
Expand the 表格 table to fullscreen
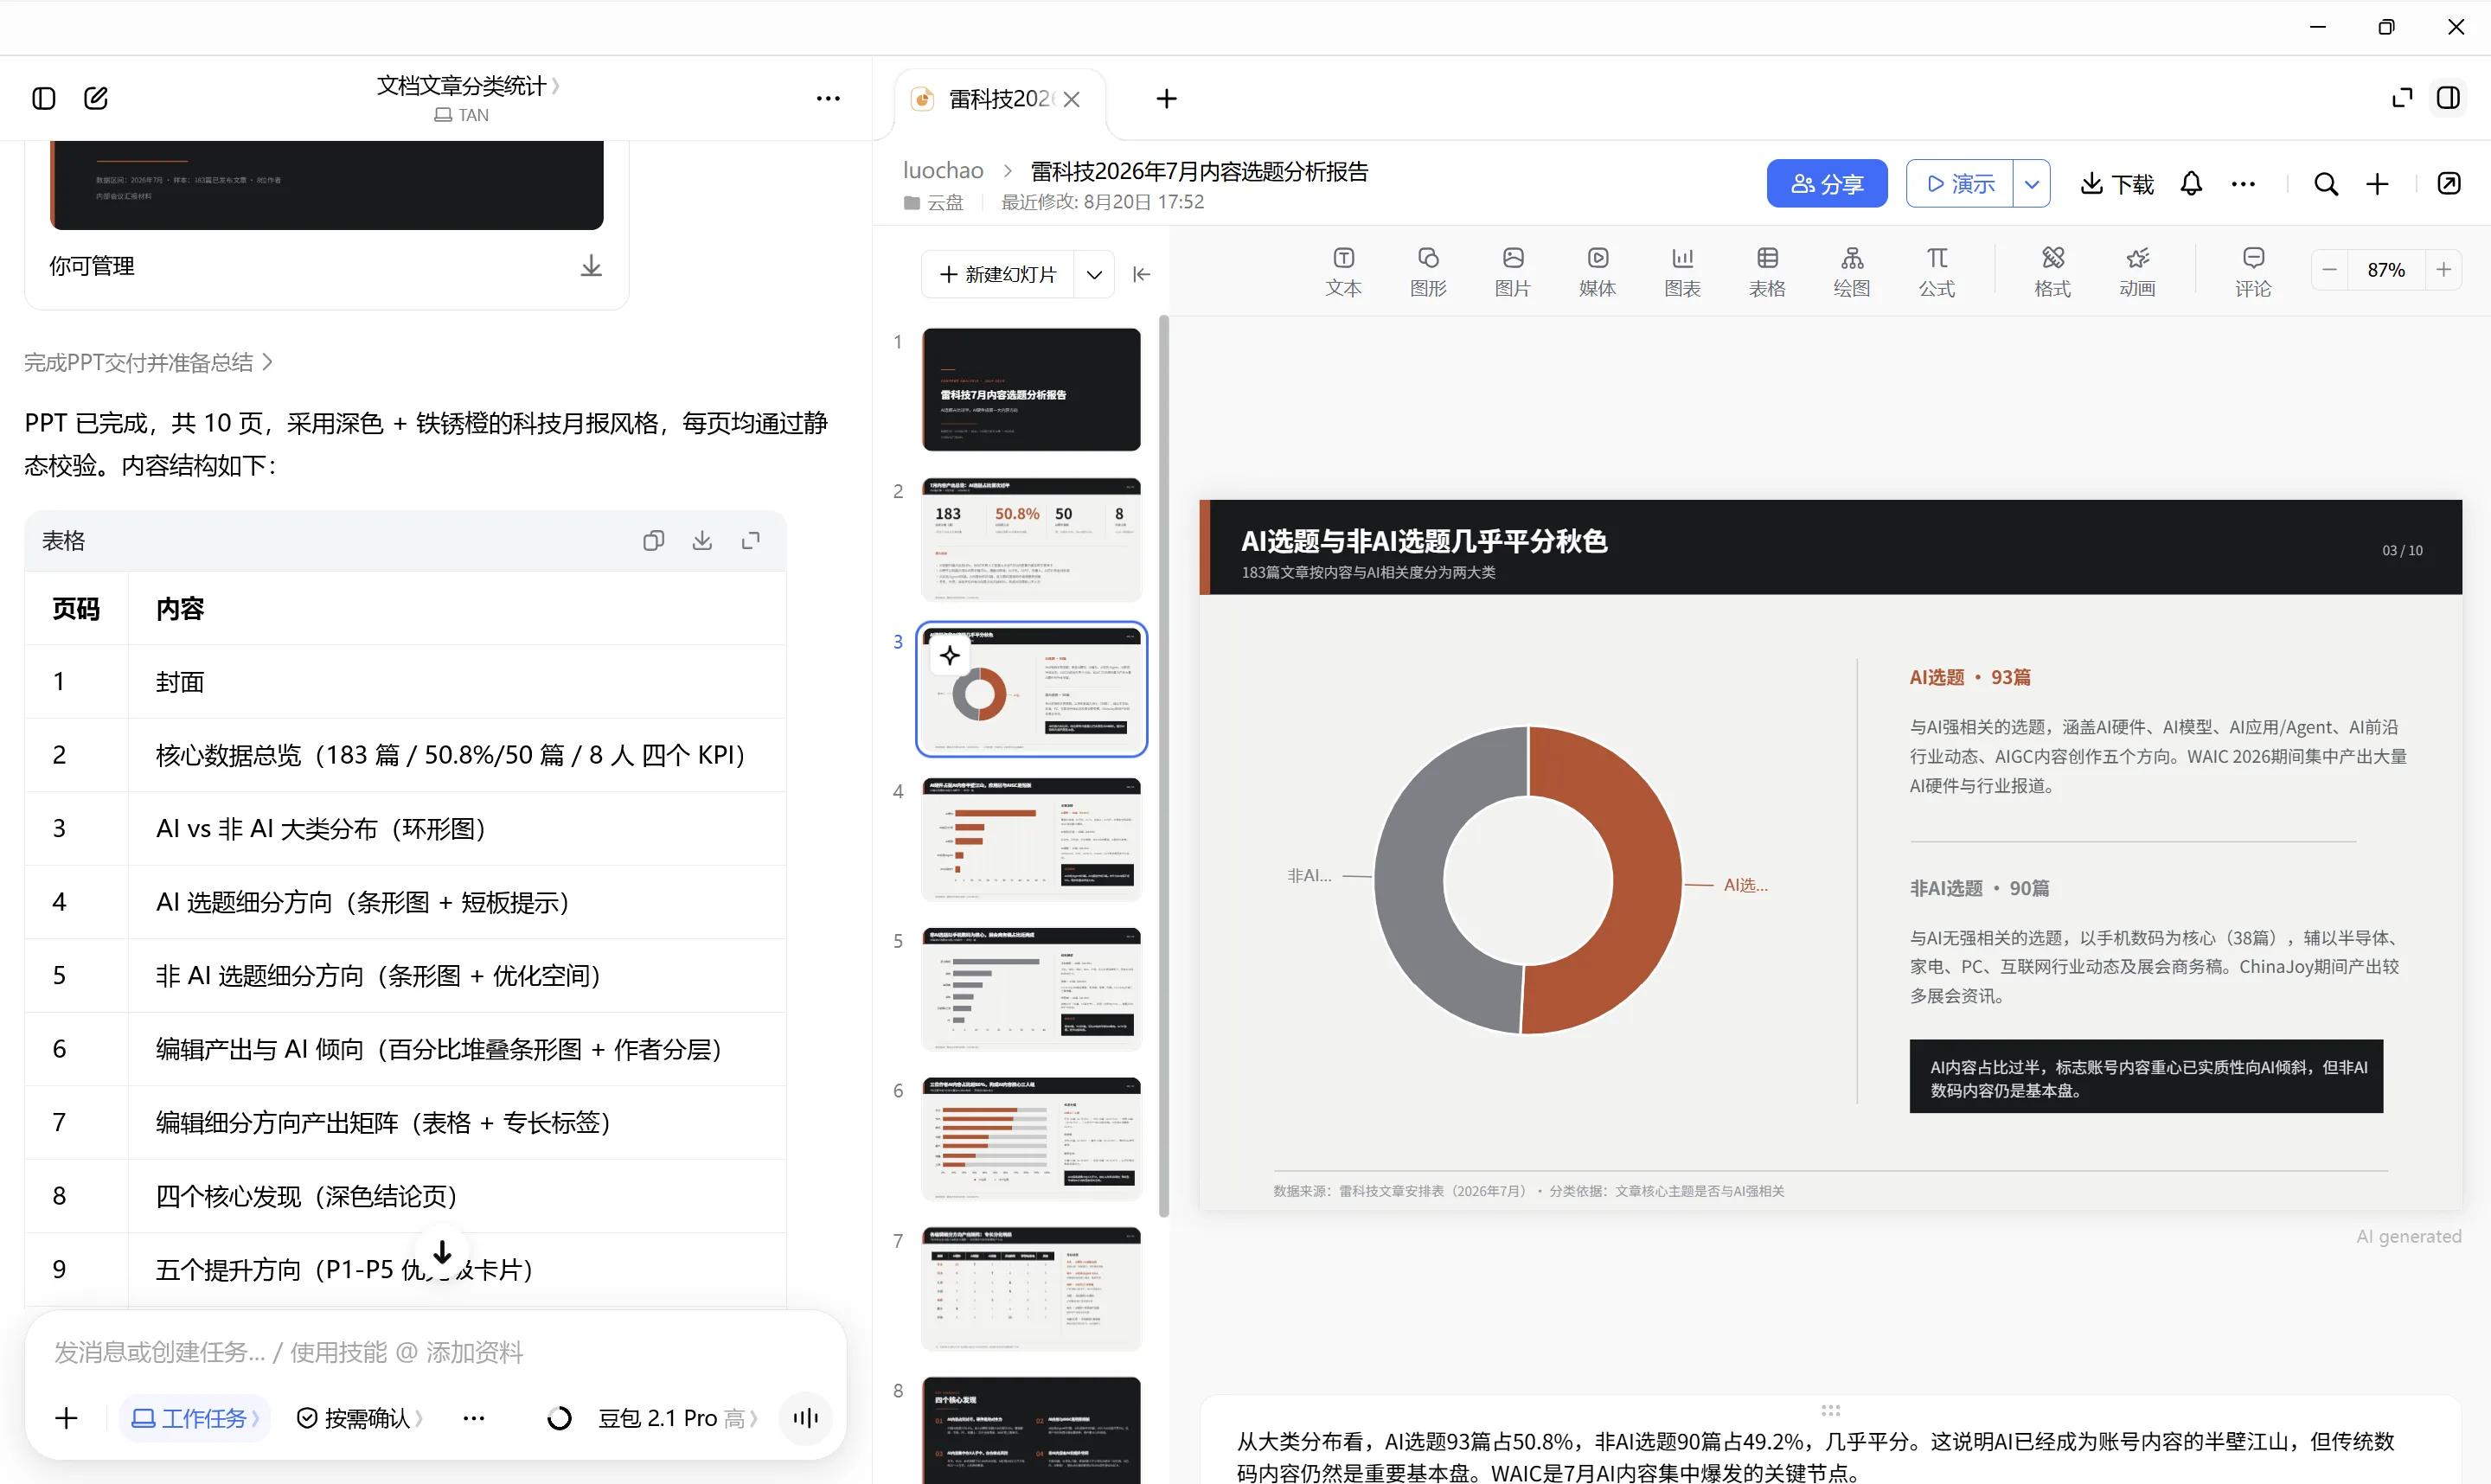click(x=751, y=541)
